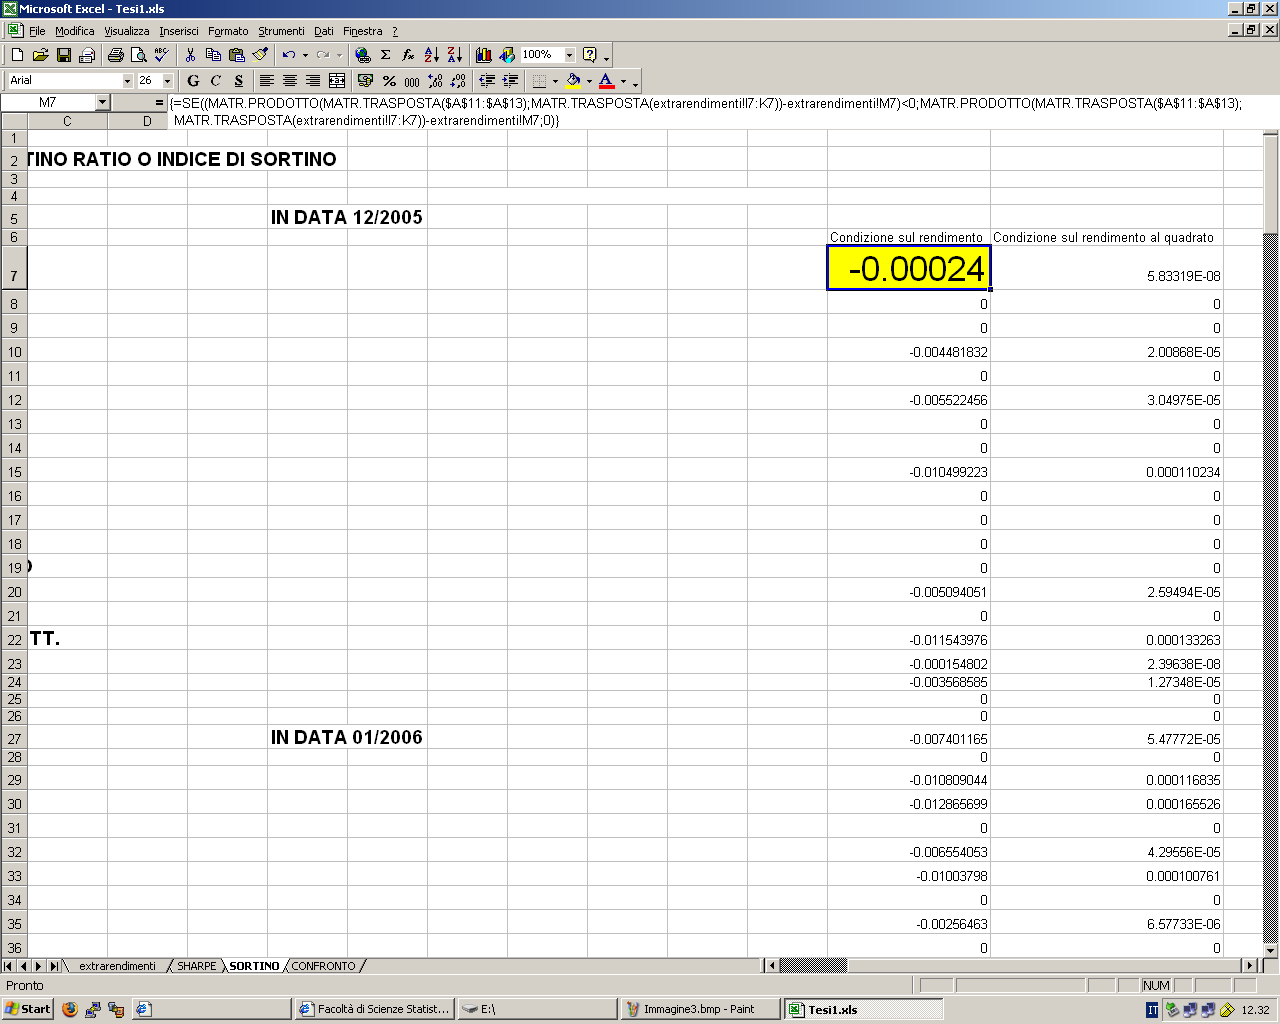
Task: Decrease the cell indent icon
Action: [x=487, y=81]
